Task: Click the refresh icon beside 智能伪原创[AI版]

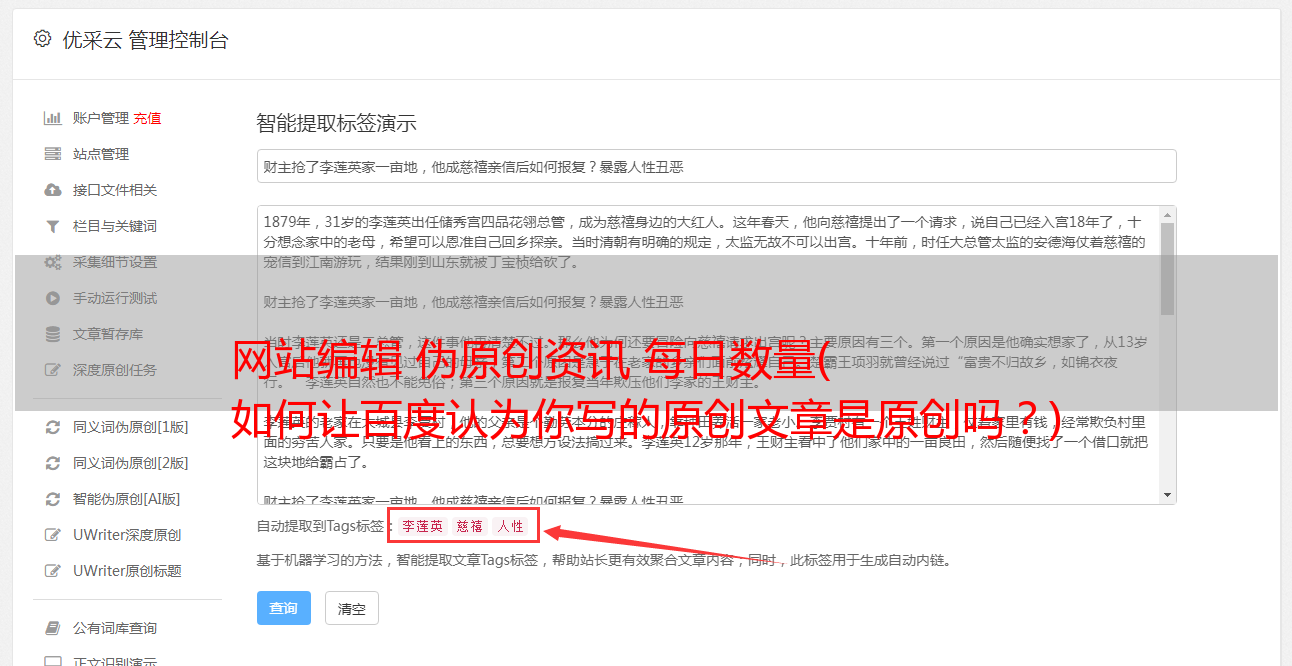Action: [x=53, y=499]
